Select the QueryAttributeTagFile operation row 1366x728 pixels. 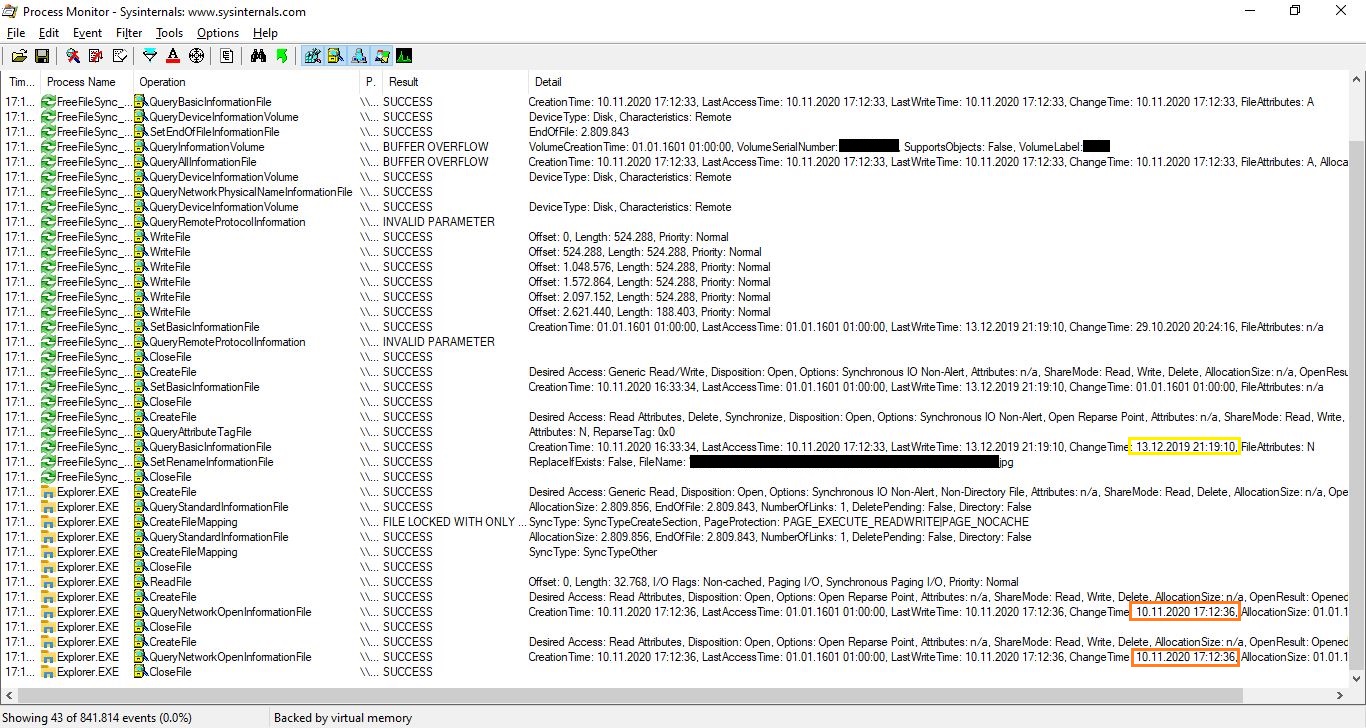pyautogui.click(x=675, y=432)
